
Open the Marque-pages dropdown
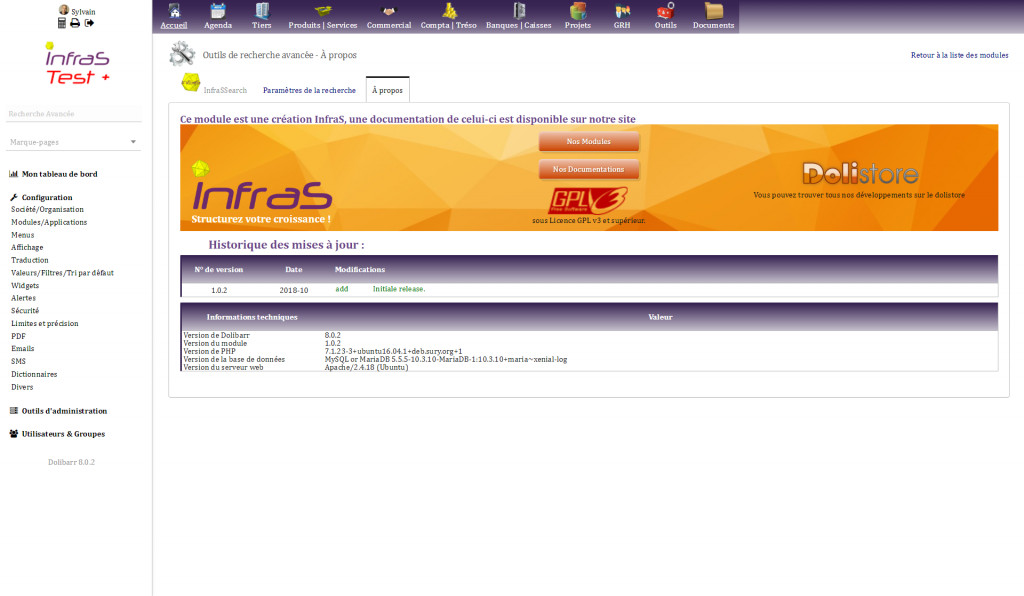click(73, 142)
